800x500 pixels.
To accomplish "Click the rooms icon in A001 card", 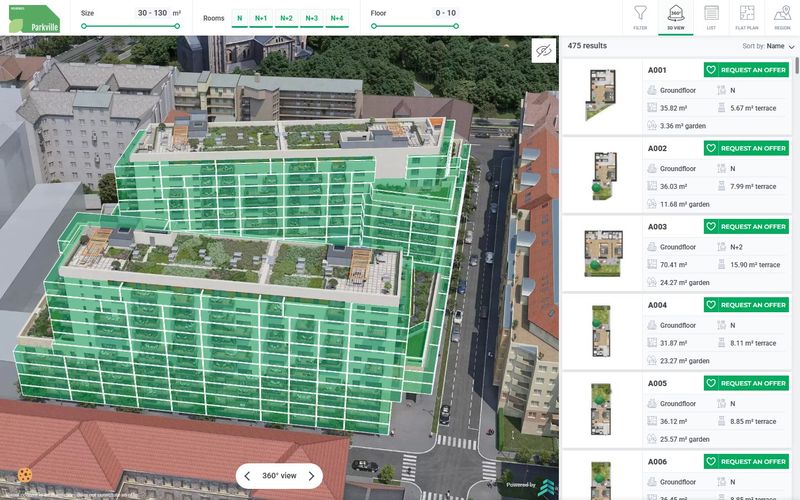I will (x=721, y=90).
